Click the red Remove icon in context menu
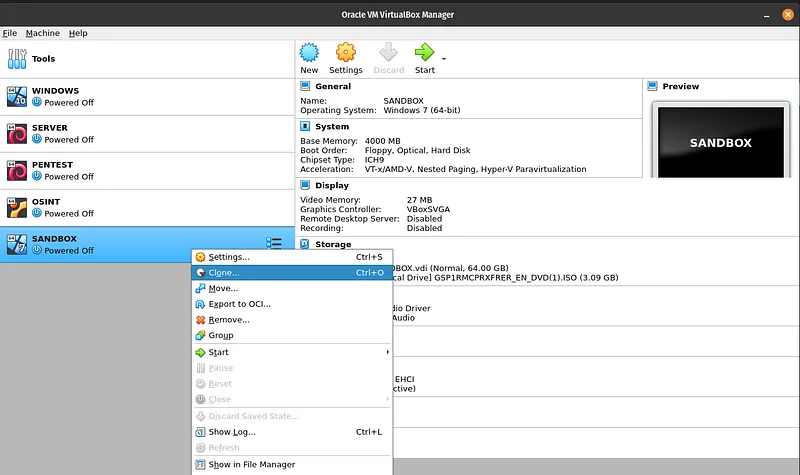800x475 pixels. [201, 320]
